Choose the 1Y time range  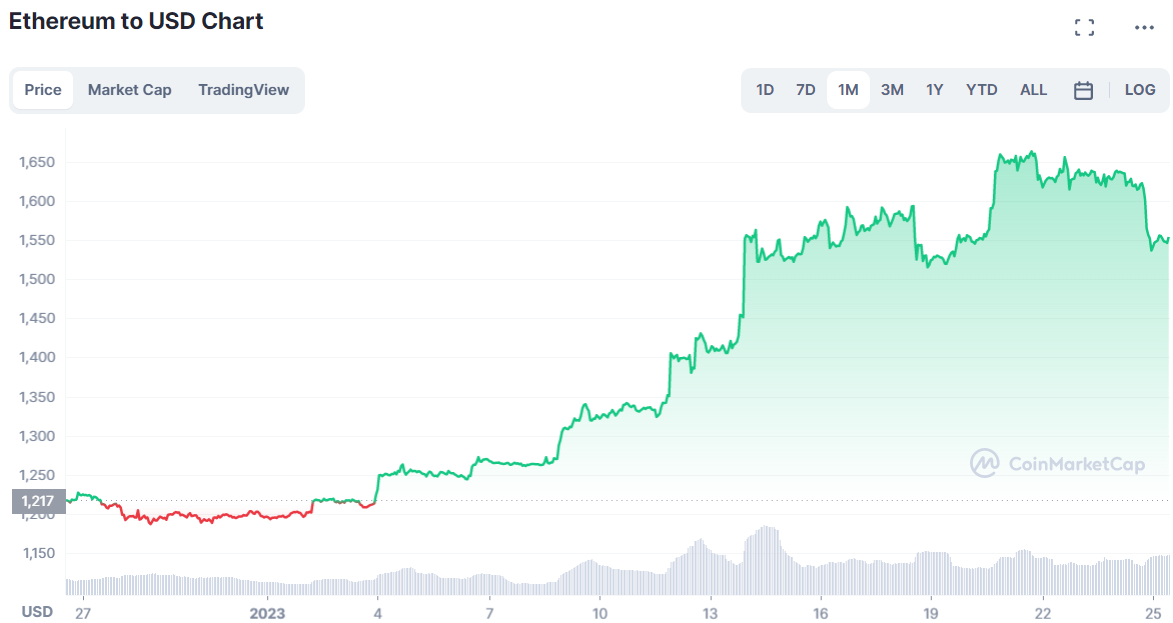point(935,90)
